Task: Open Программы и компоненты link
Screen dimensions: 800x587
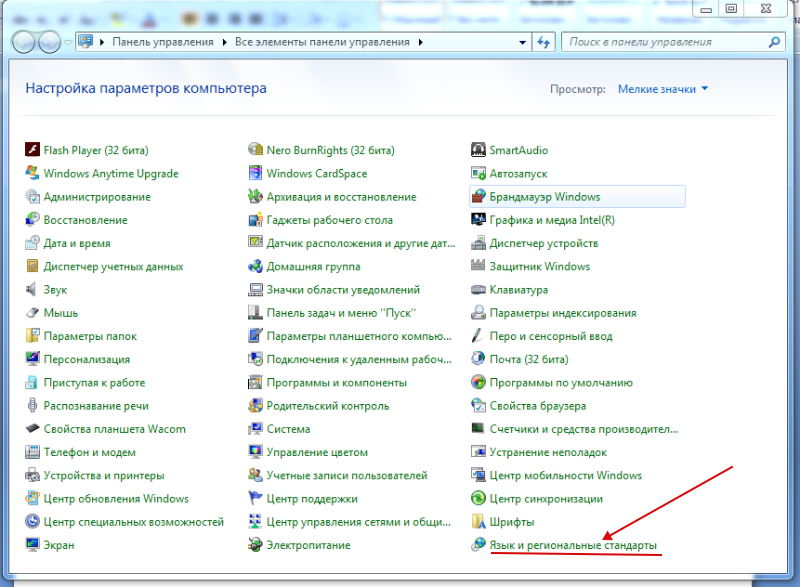Action: pyautogui.click(x=337, y=382)
